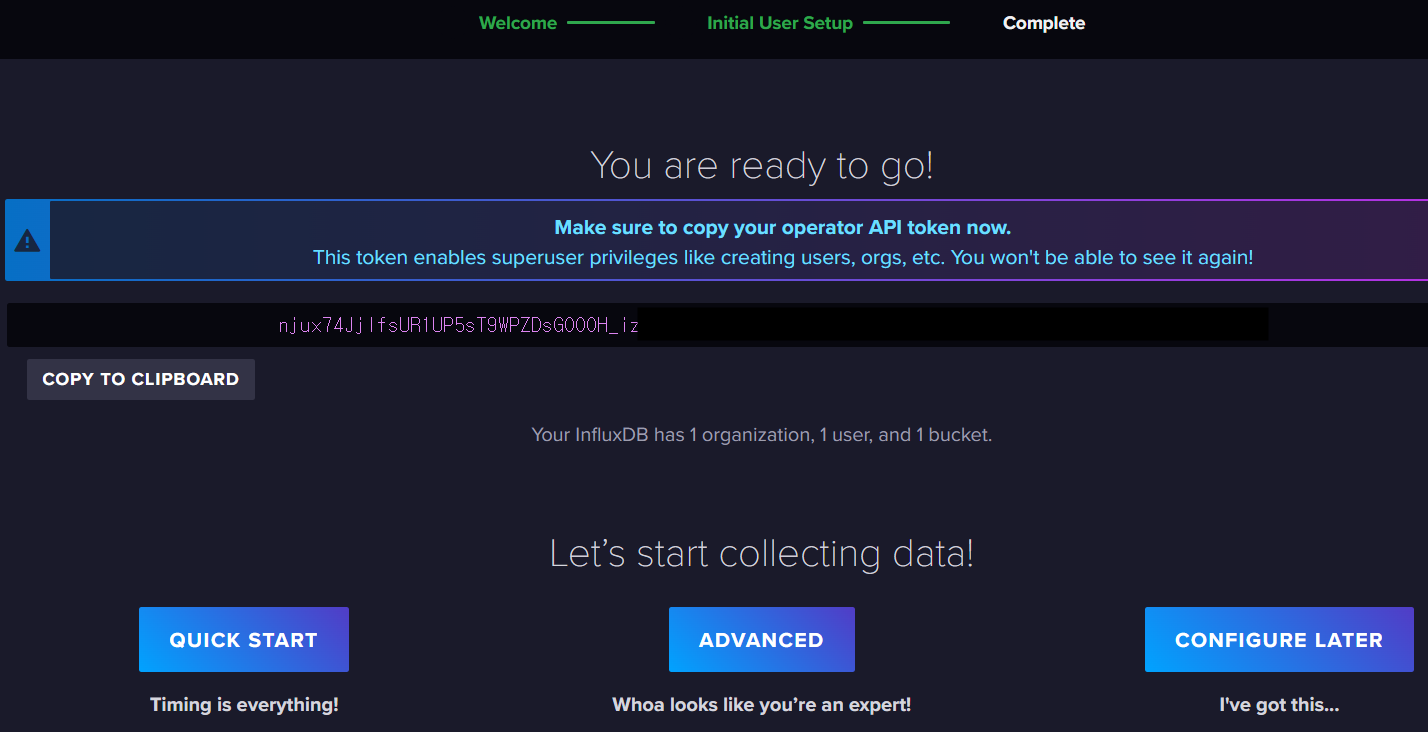Click the "Let's start collecting data!" heading

point(762,553)
